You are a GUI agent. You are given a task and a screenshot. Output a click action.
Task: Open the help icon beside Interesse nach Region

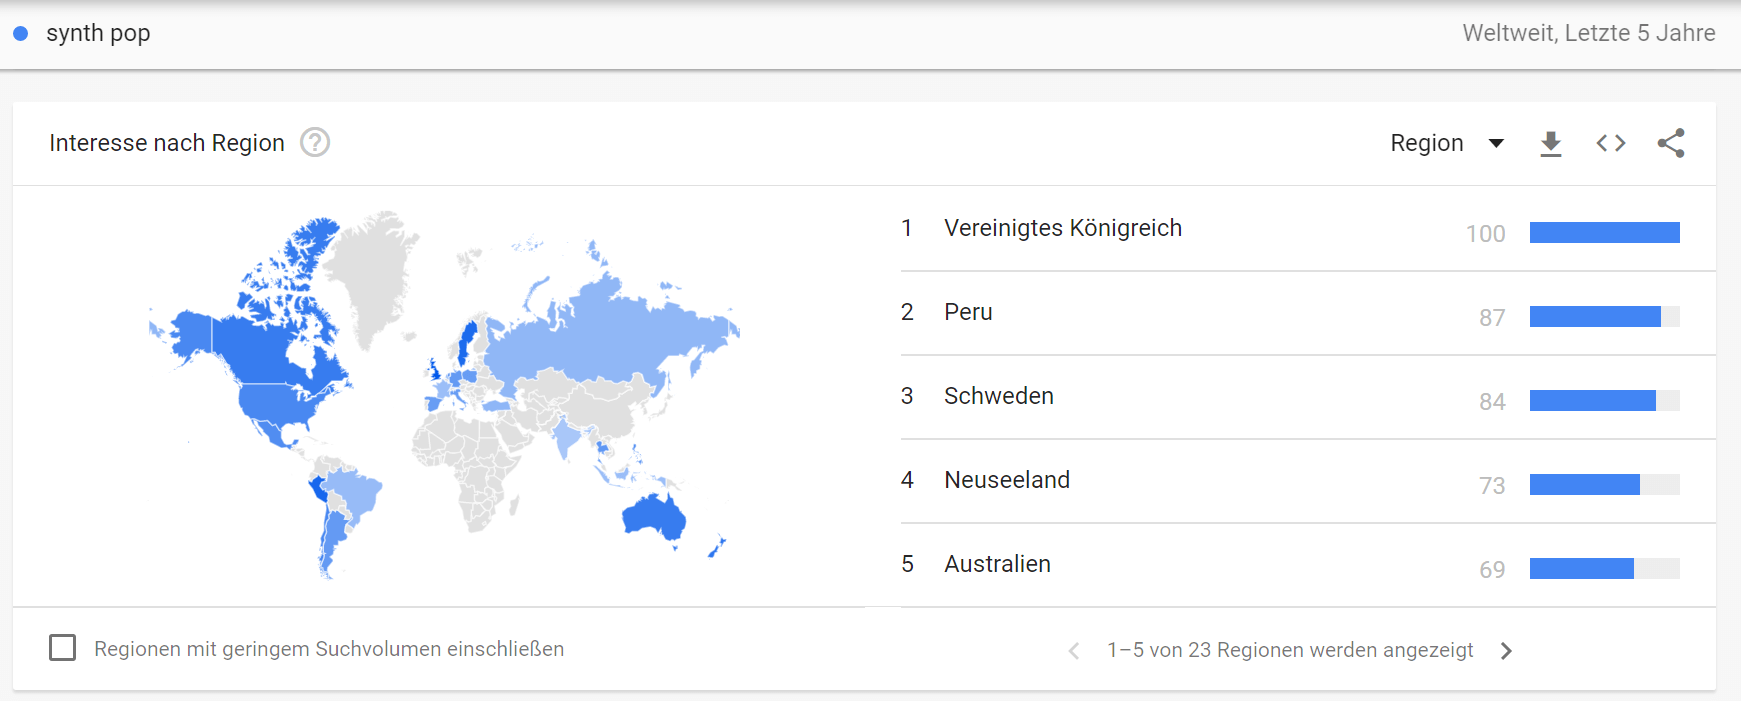[315, 143]
